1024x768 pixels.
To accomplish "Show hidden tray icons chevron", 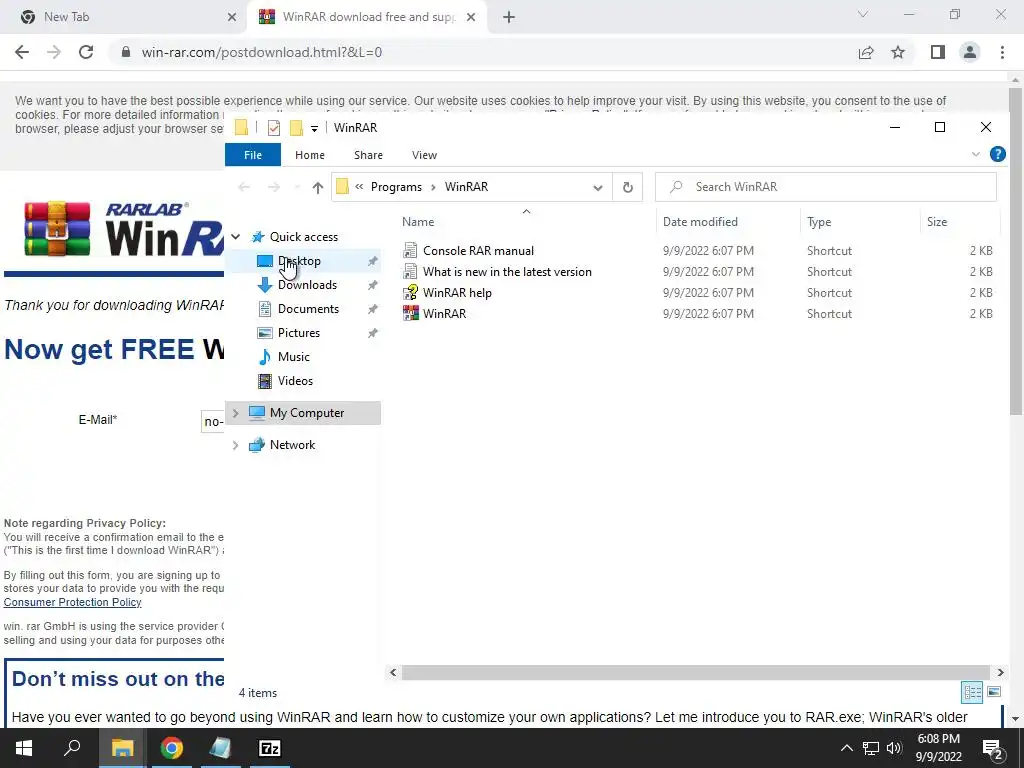I will [846, 748].
